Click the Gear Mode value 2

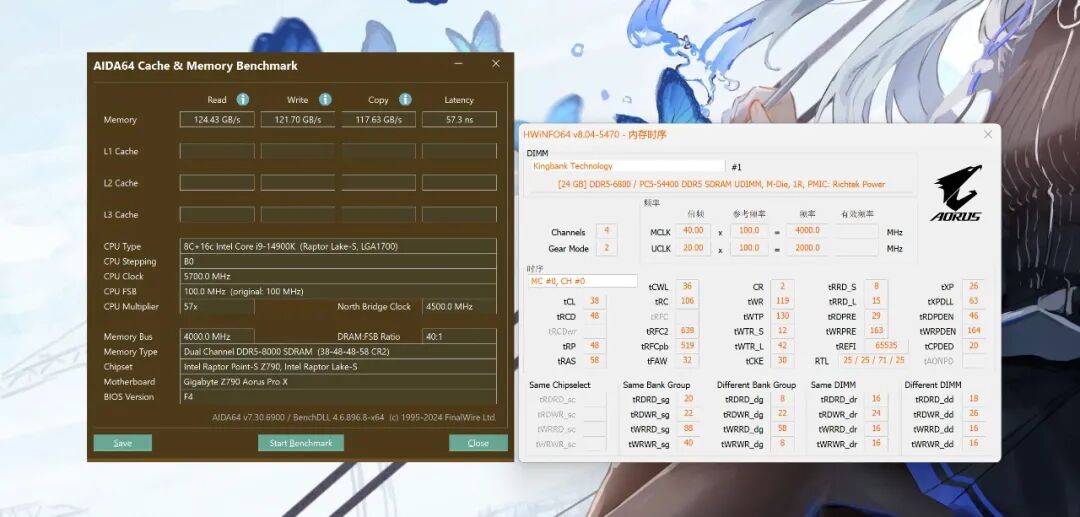point(606,248)
